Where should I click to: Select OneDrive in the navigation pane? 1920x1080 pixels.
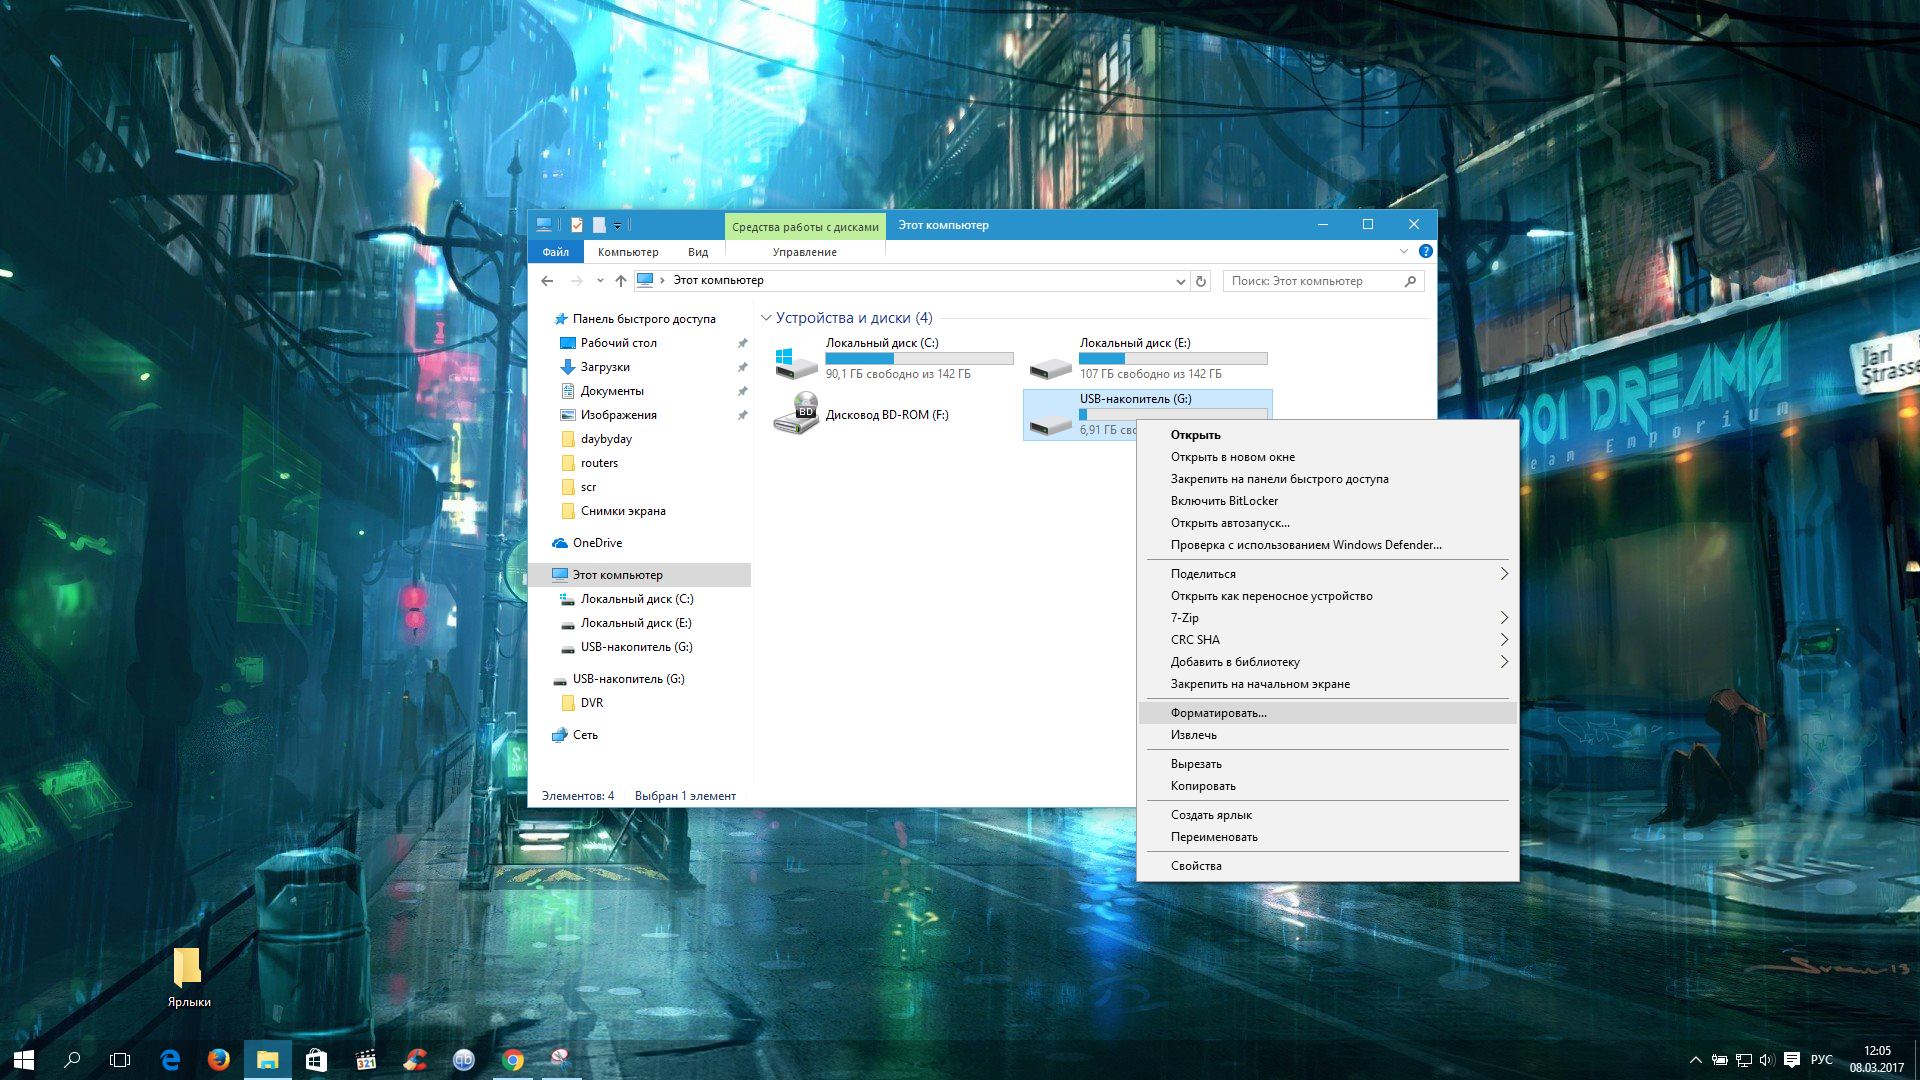coord(597,543)
